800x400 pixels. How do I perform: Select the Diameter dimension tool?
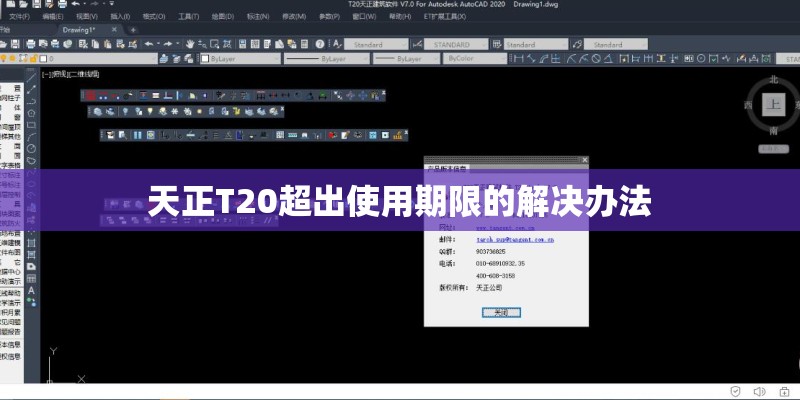pos(596,59)
